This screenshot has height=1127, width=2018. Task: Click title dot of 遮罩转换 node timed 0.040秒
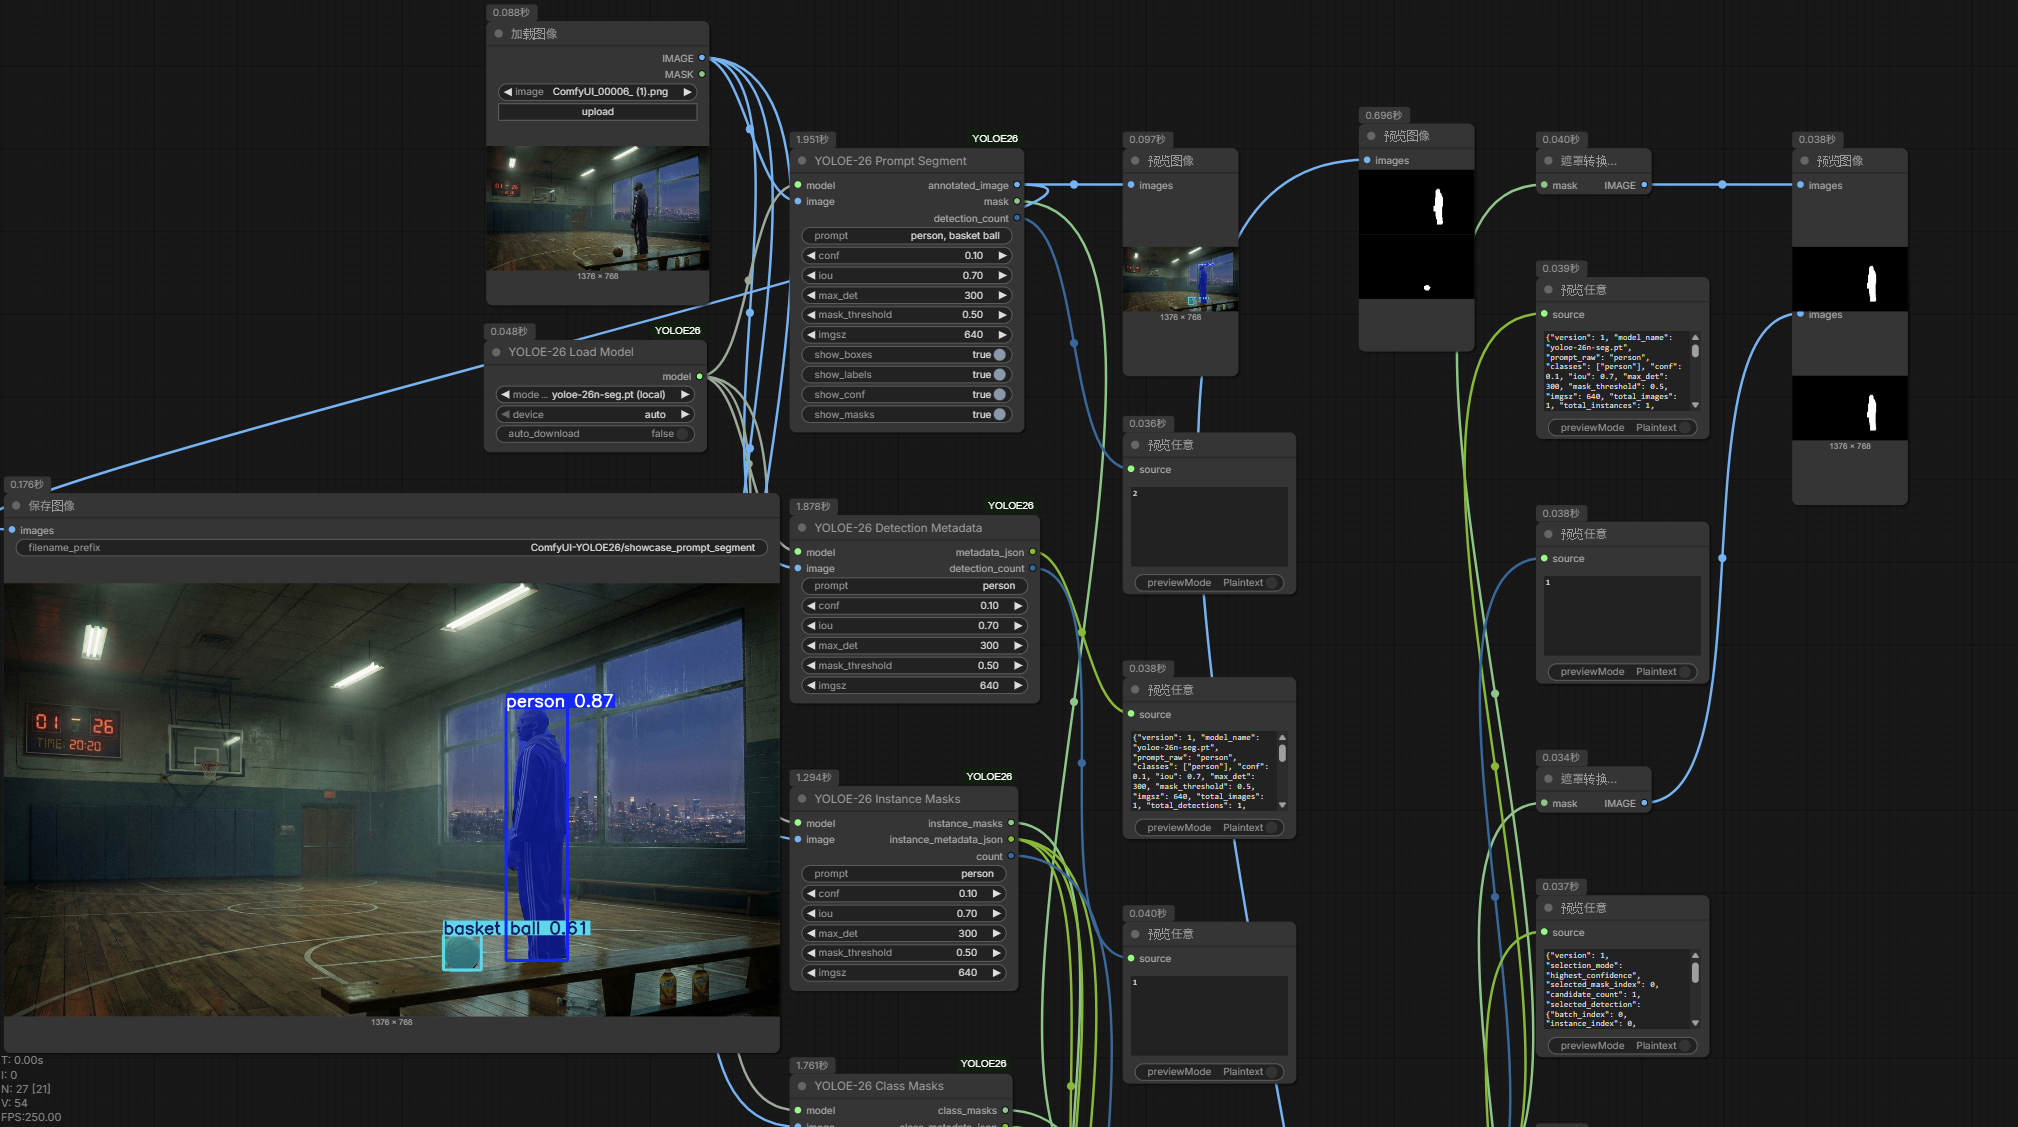(1548, 161)
